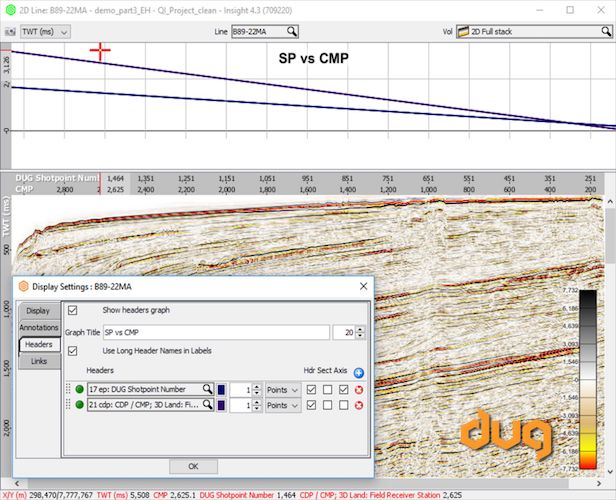
Task: Click the search icon in CDP / CMP header field
Action: [208, 405]
